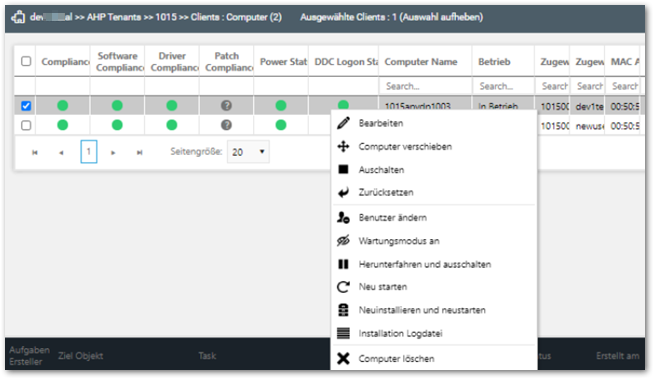Click the Computer Name search field
This screenshot has height=379, width=654.
[425, 86]
